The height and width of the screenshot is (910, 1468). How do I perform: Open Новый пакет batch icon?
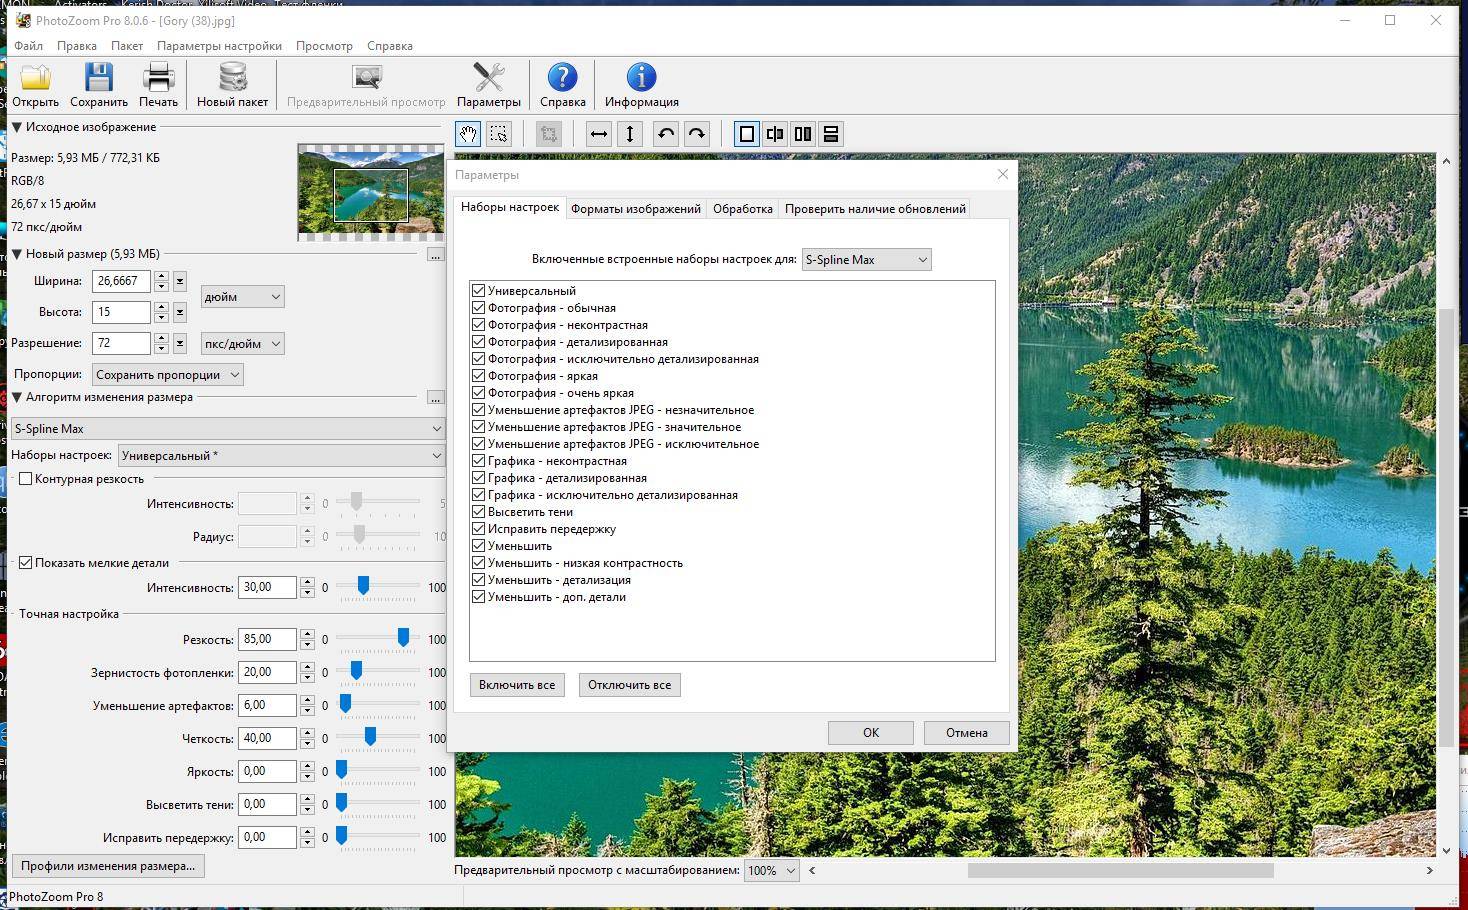click(232, 78)
